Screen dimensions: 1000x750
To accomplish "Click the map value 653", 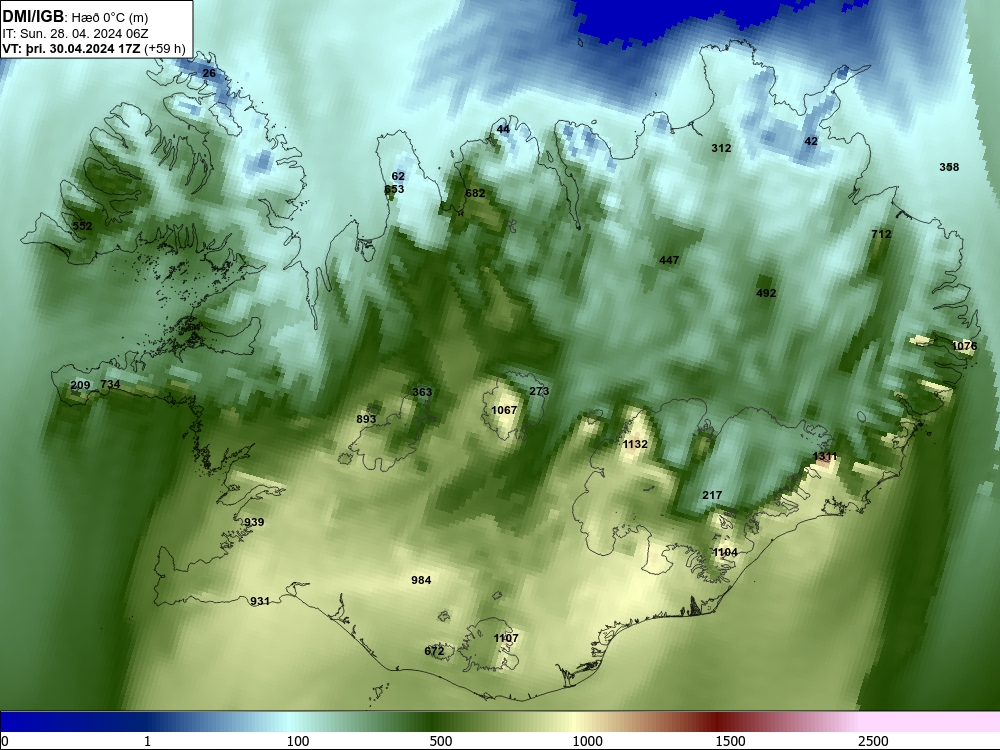I will [394, 189].
